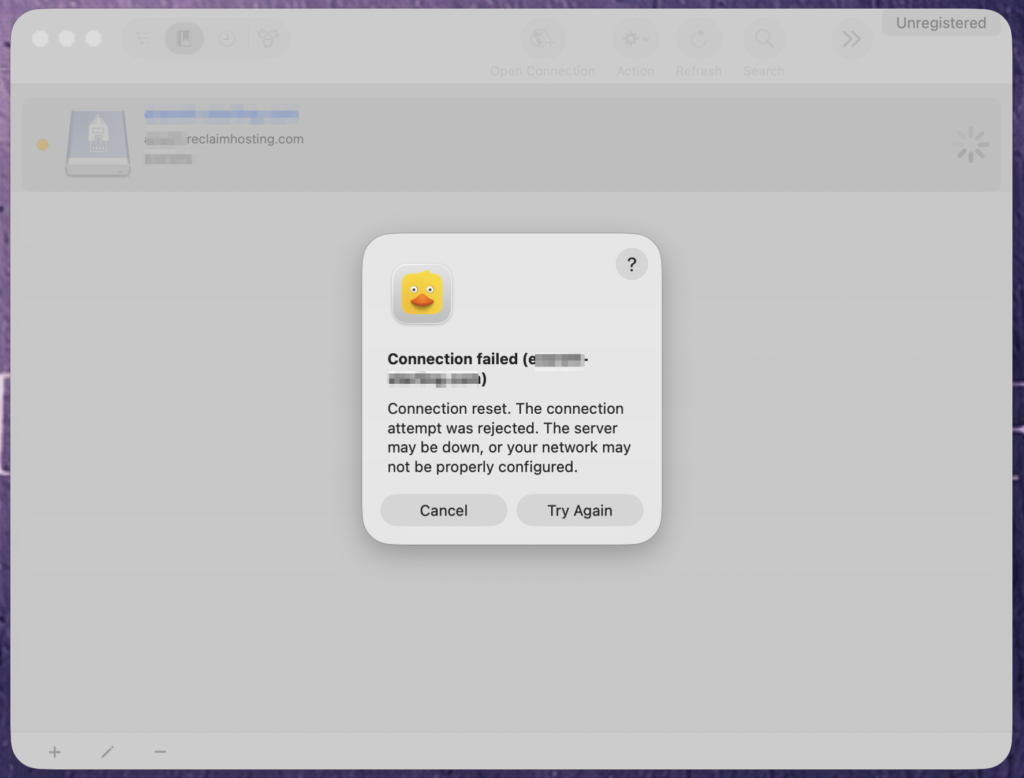
Task: Open help via the question mark button
Action: pos(632,264)
